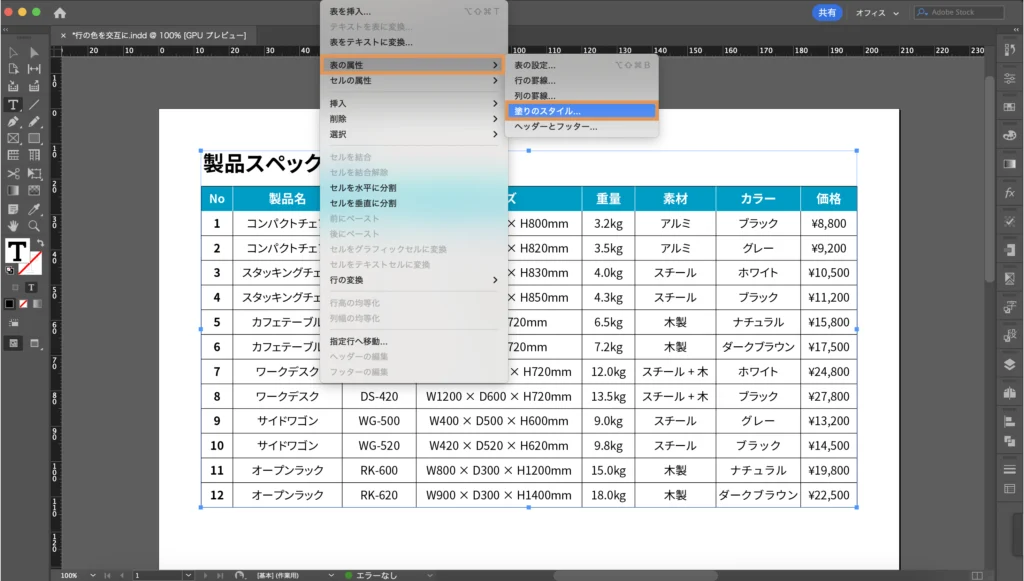Click the Home icon in title bar

click(60, 13)
